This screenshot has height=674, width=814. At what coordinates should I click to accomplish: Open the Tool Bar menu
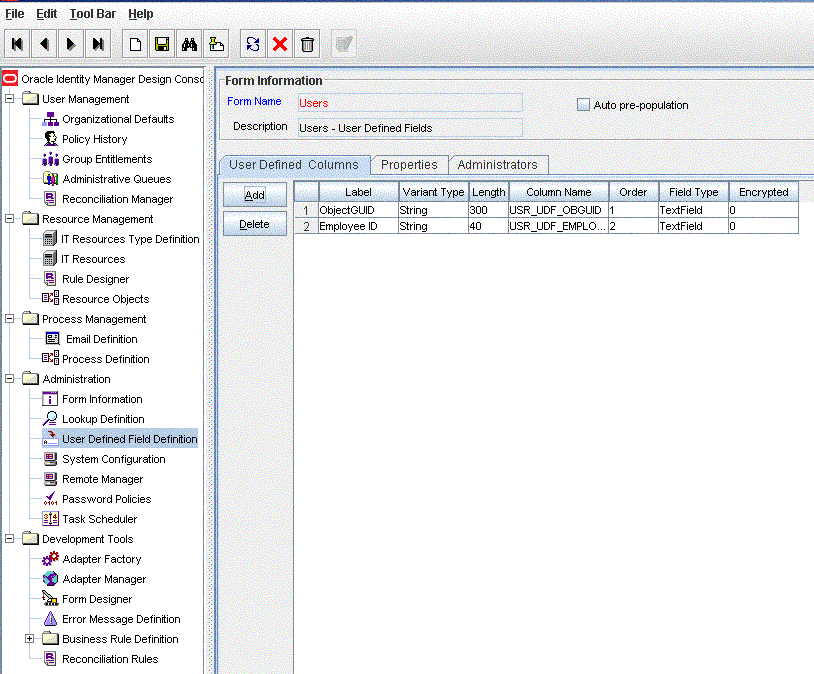[92, 14]
